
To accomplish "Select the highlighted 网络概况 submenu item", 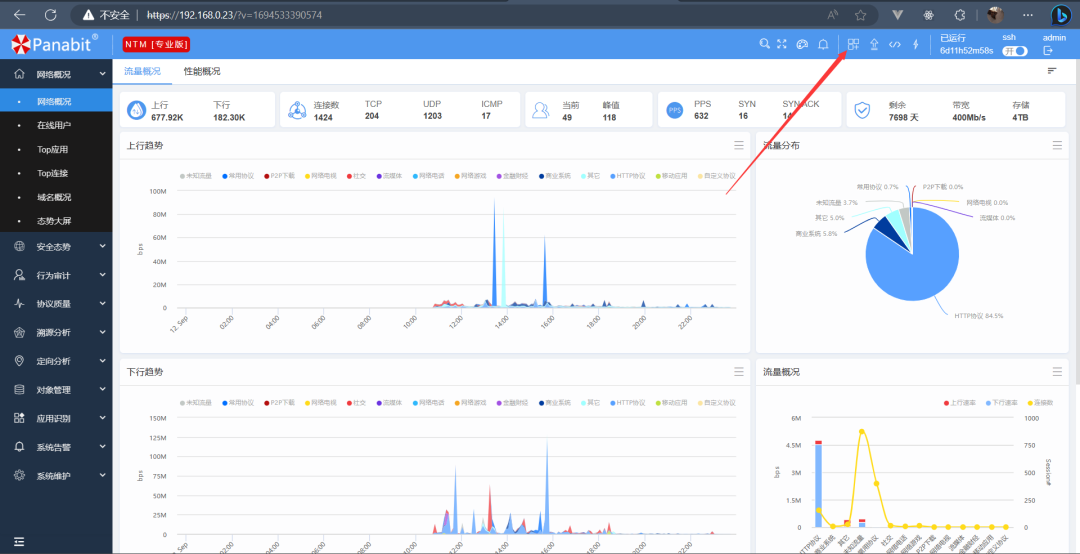I will coord(56,101).
